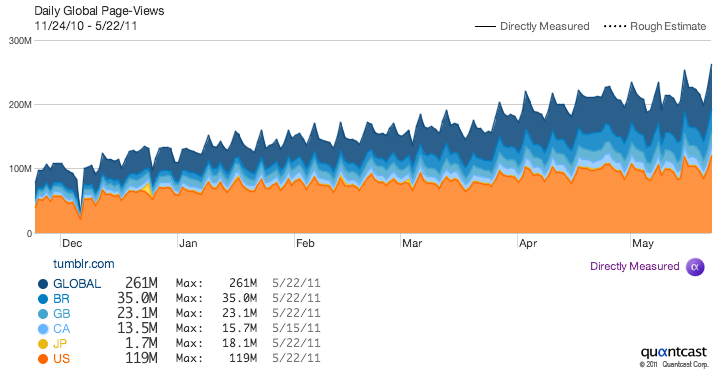Viewport: 725px width, 380px height.
Task: Click the Jan axis label
Action: click(x=188, y=243)
